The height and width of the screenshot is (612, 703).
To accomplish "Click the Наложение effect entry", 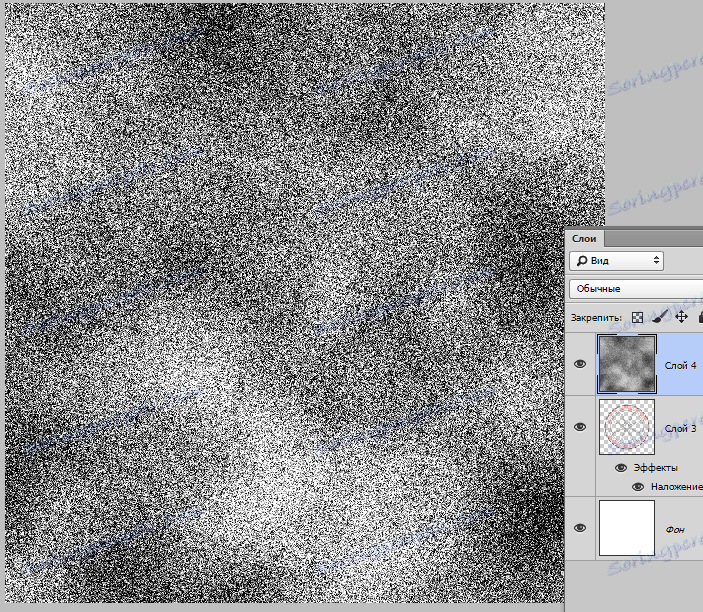I will 677,486.
